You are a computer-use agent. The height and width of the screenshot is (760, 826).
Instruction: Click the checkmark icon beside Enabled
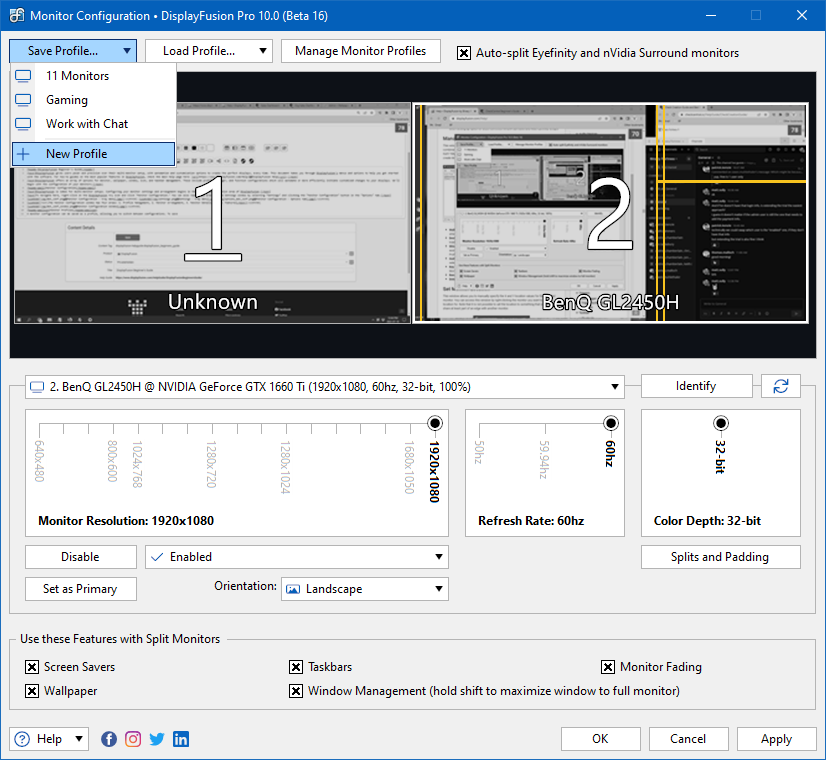pyautogui.click(x=157, y=557)
